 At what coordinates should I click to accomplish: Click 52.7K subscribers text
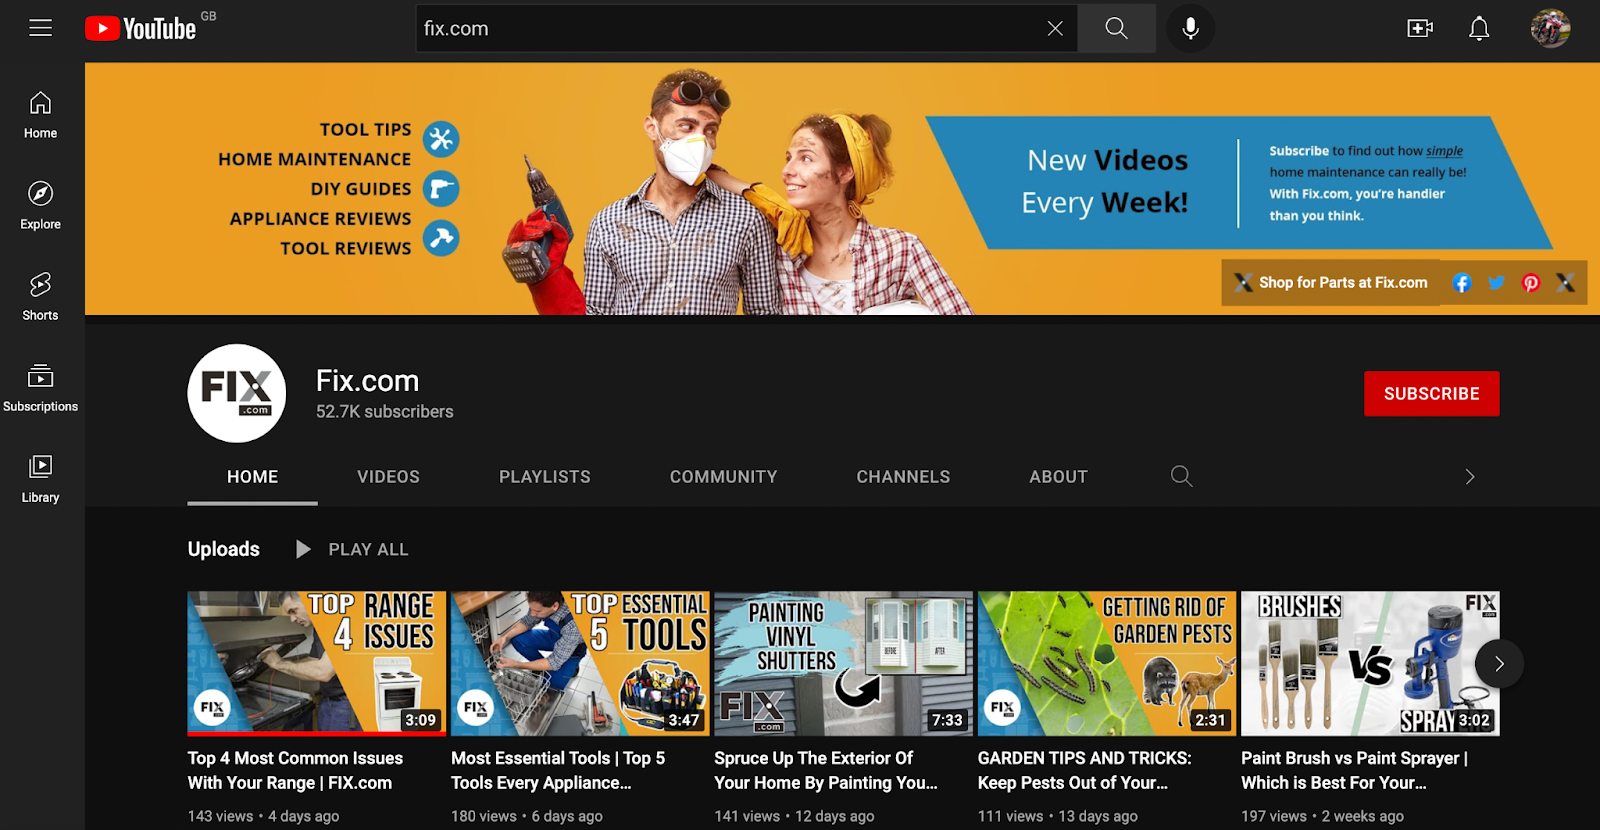385,412
